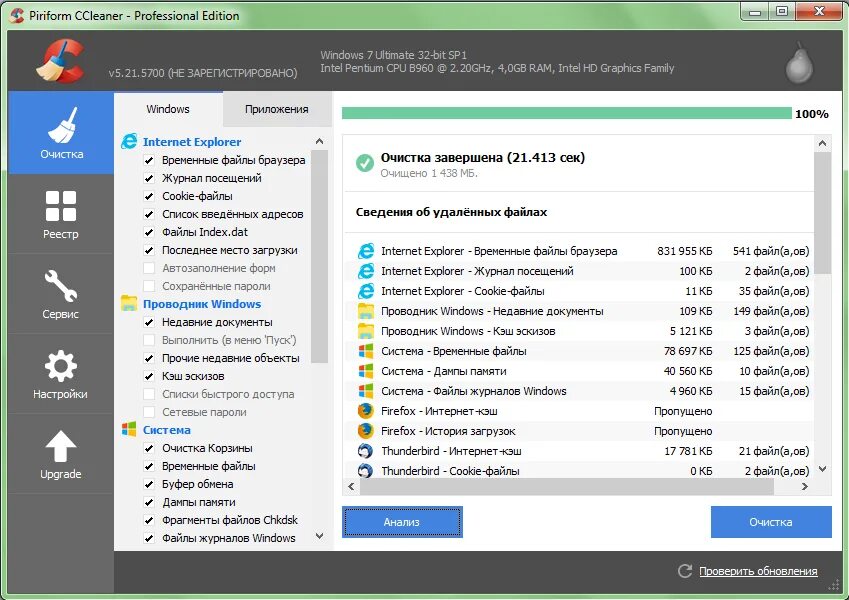Image resolution: width=849 pixels, height=600 pixels.
Task: Click the Анализ button
Action: (402, 522)
